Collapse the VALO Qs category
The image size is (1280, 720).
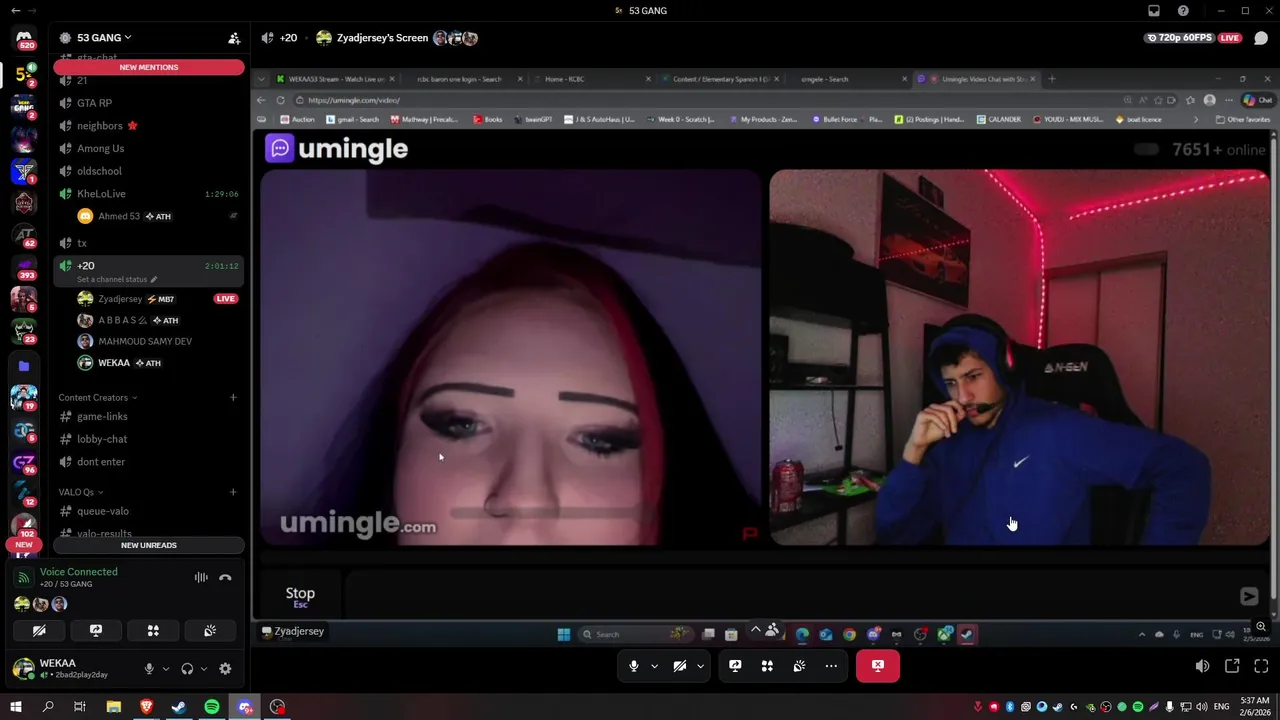80,492
